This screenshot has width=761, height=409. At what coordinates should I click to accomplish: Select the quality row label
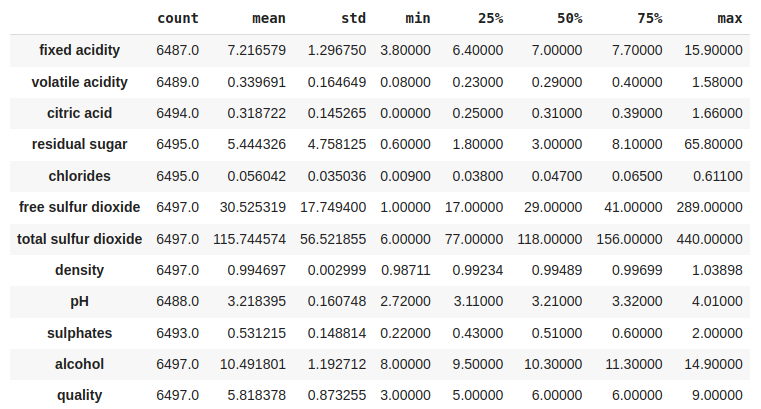coord(80,395)
